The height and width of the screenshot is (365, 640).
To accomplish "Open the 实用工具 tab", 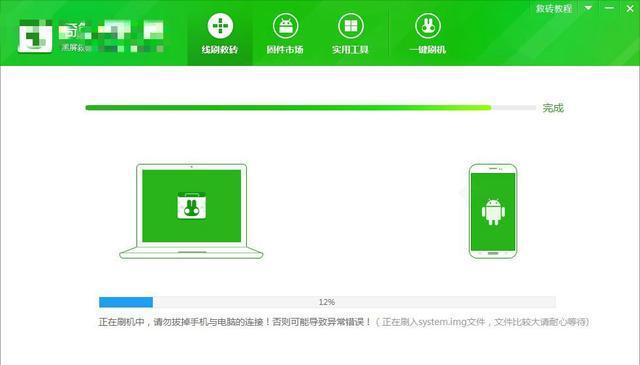I will coord(350,33).
